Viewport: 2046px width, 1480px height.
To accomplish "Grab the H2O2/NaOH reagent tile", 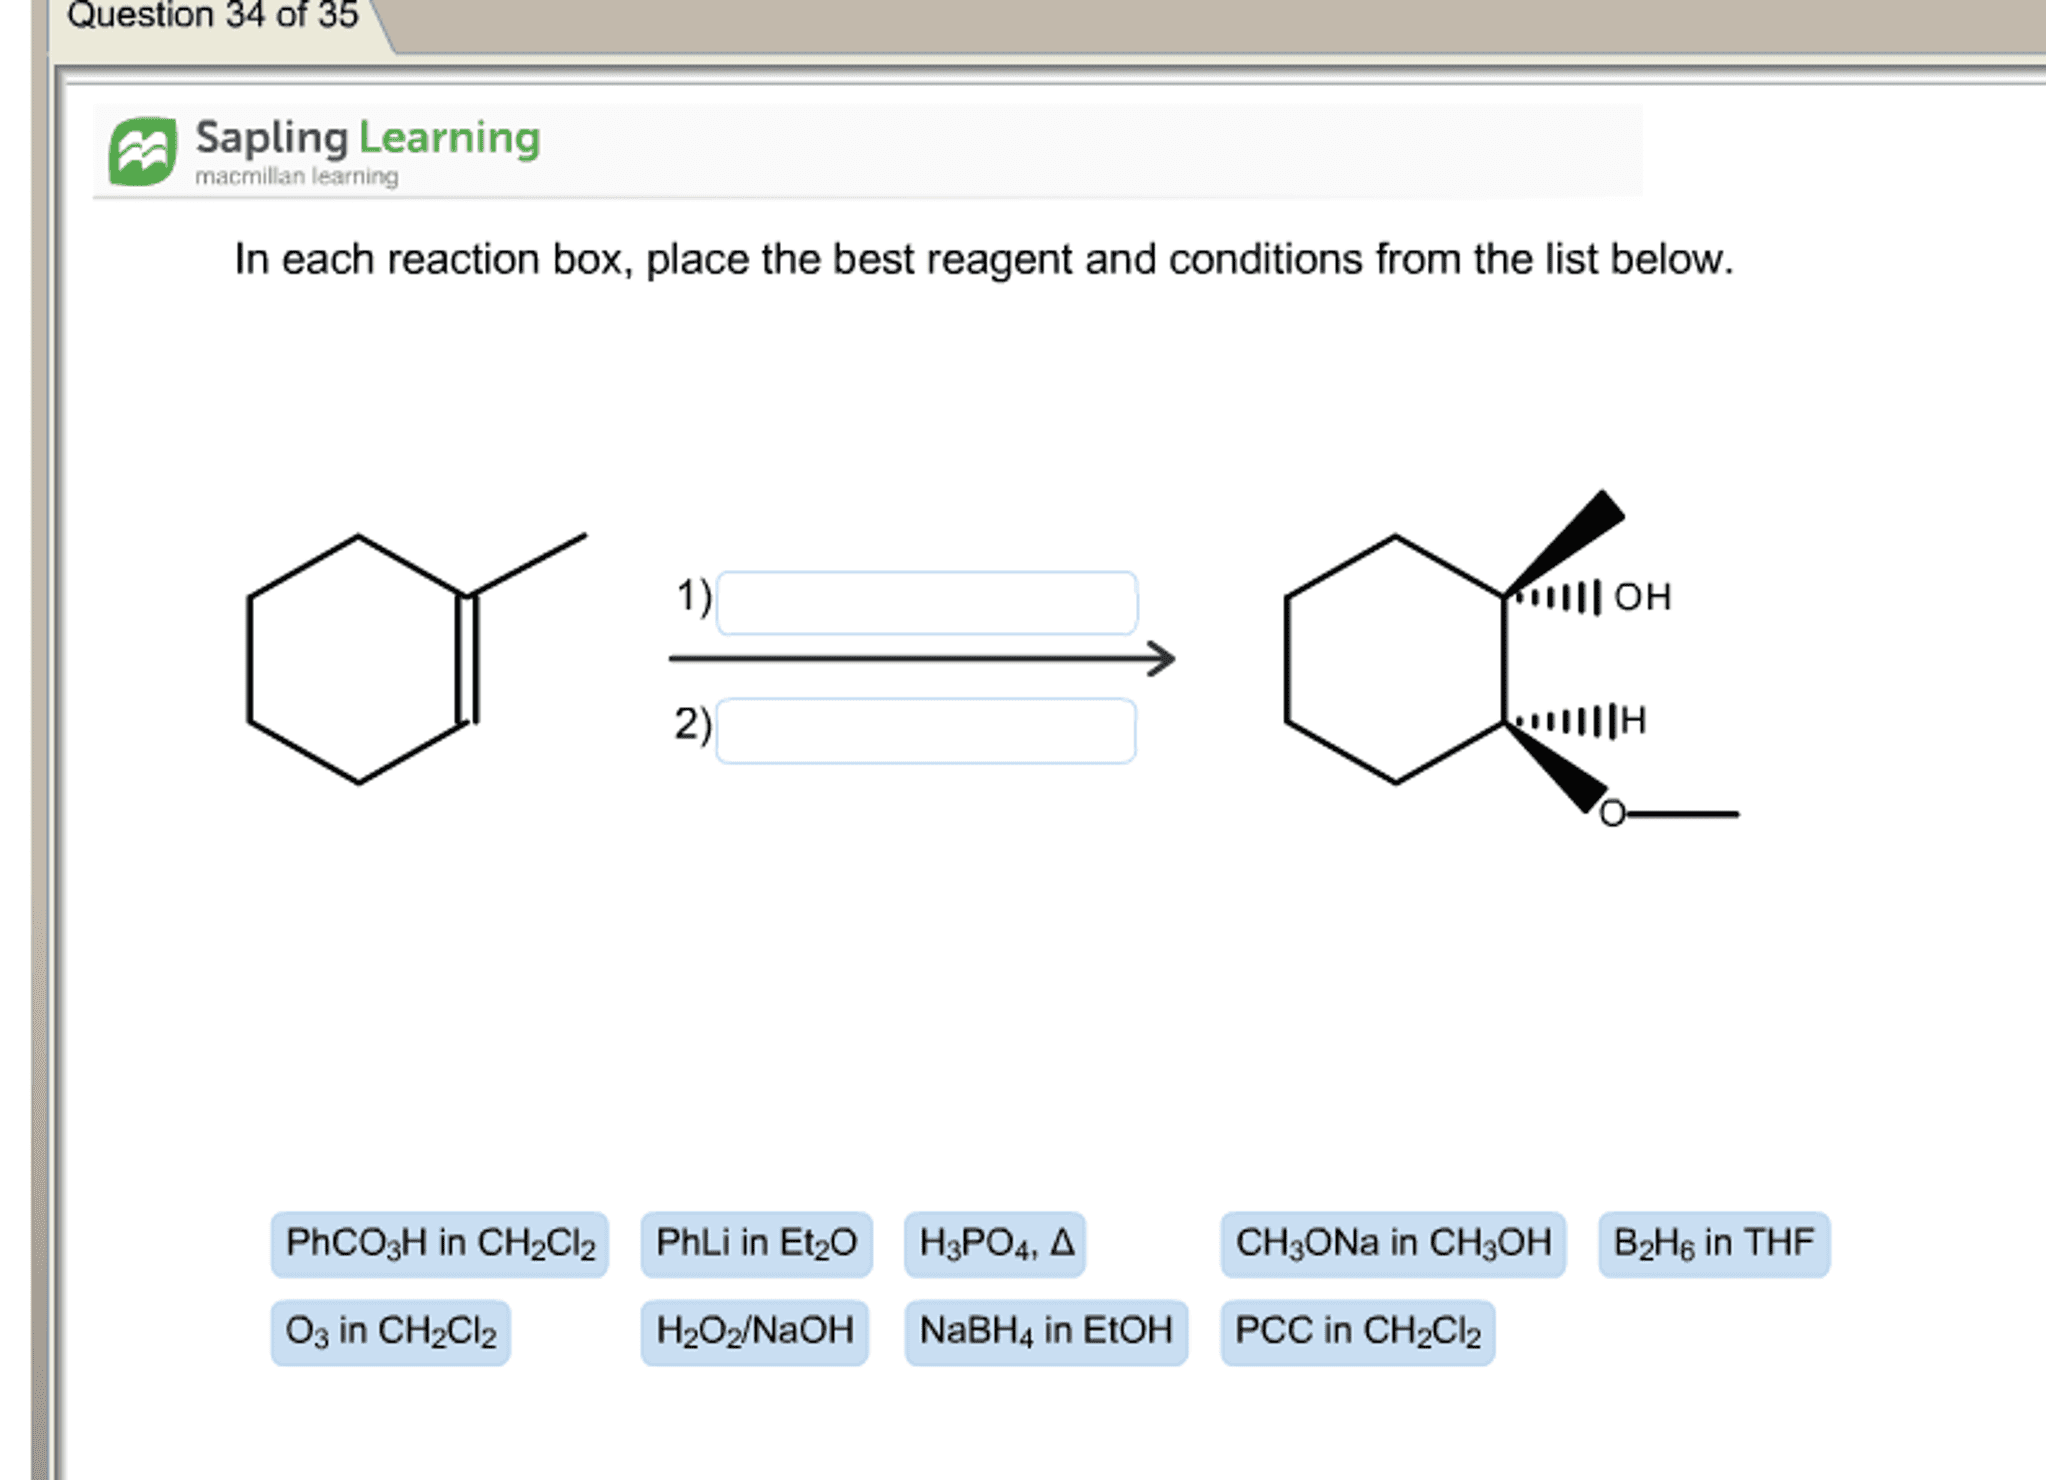I will [x=755, y=1332].
